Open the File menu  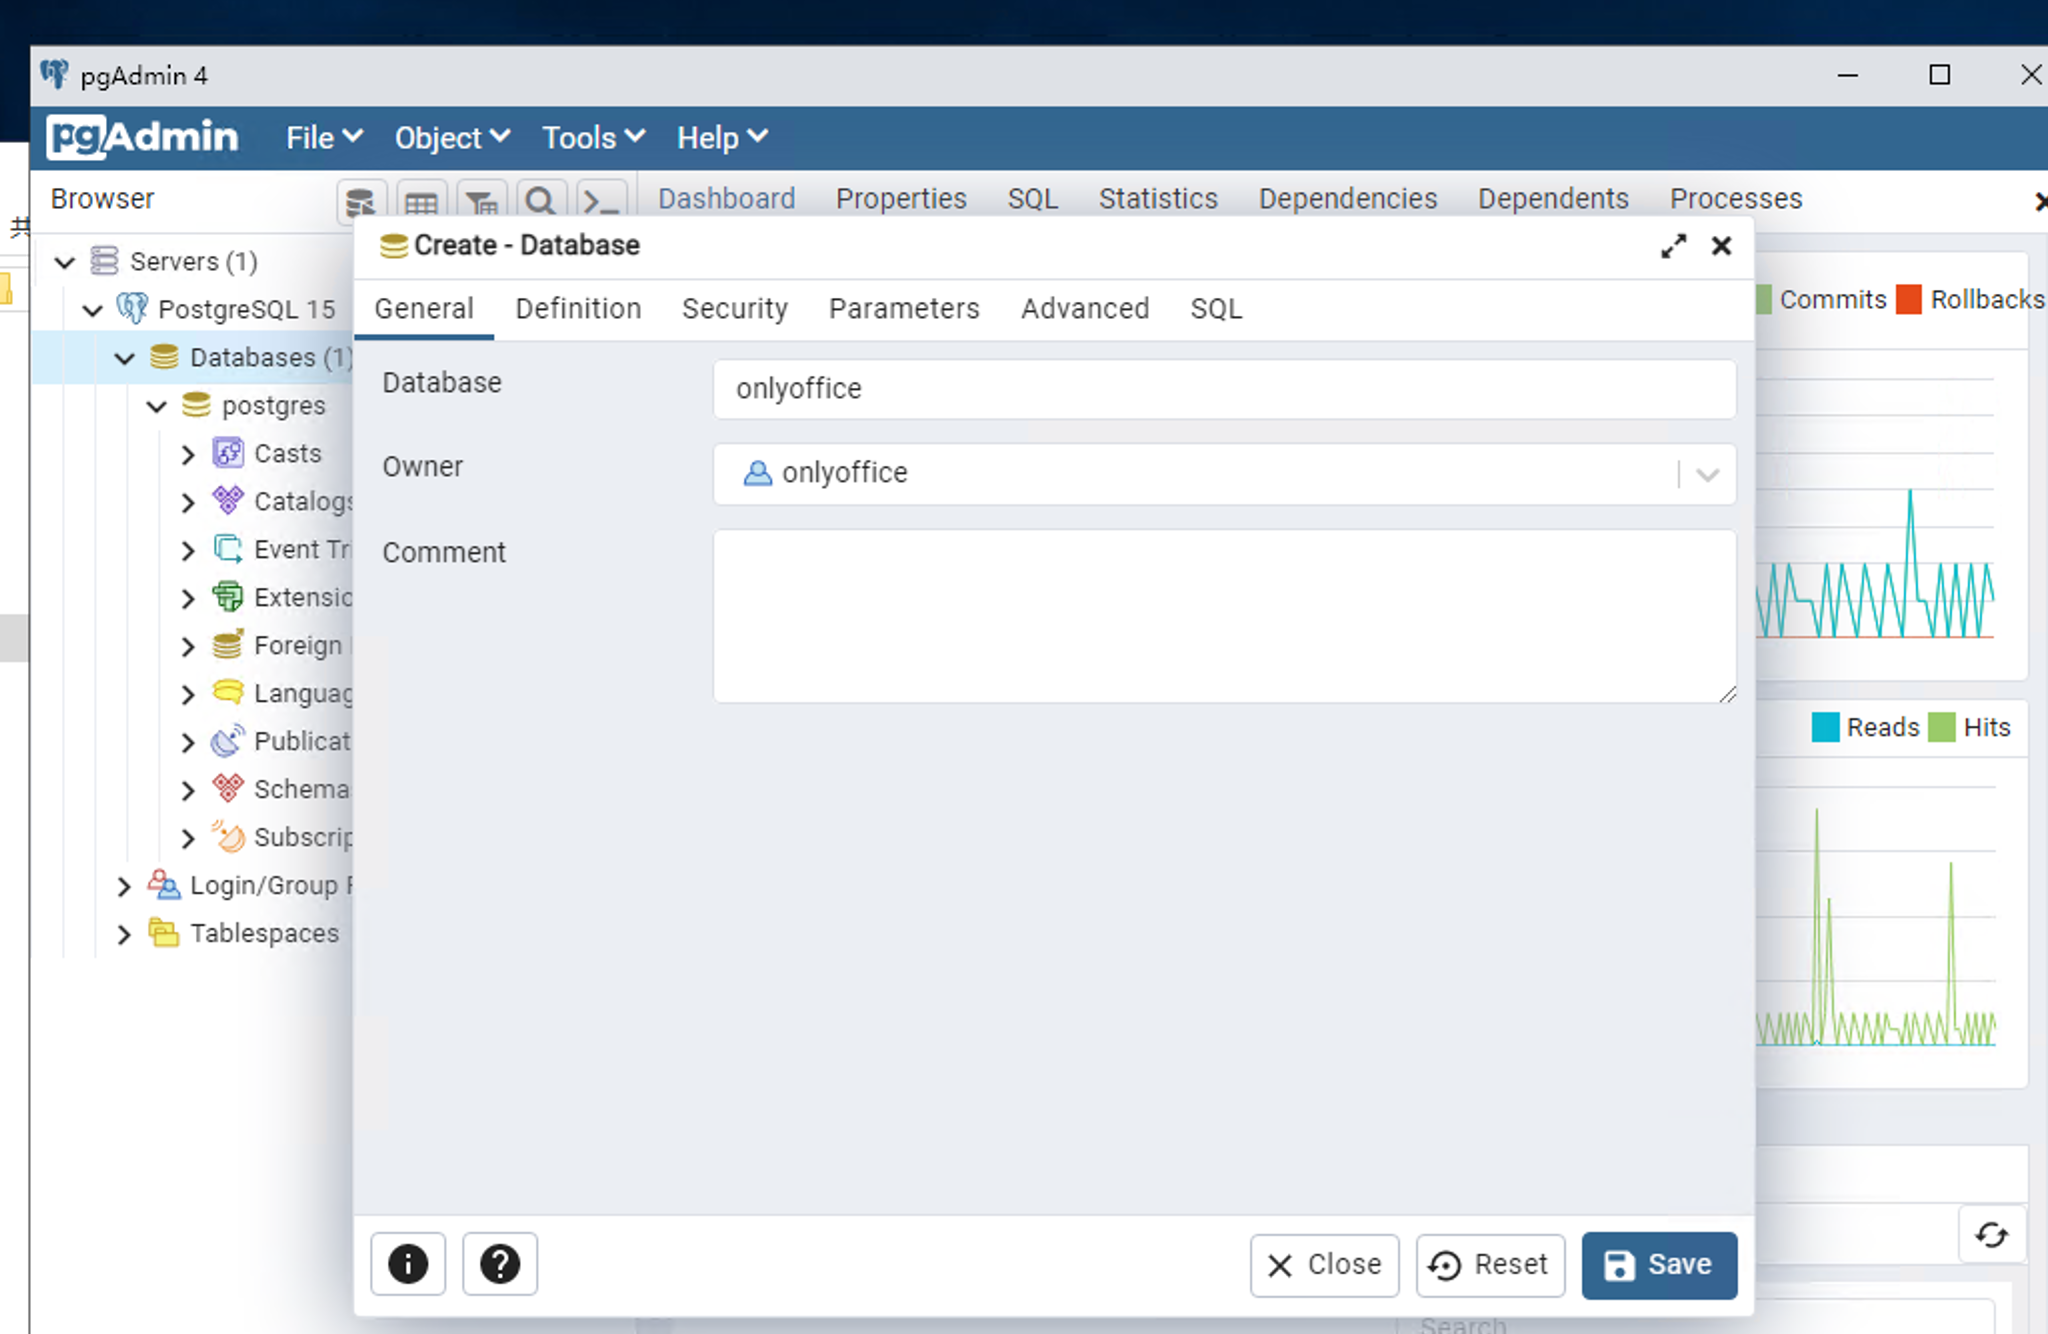(x=324, y=138)
